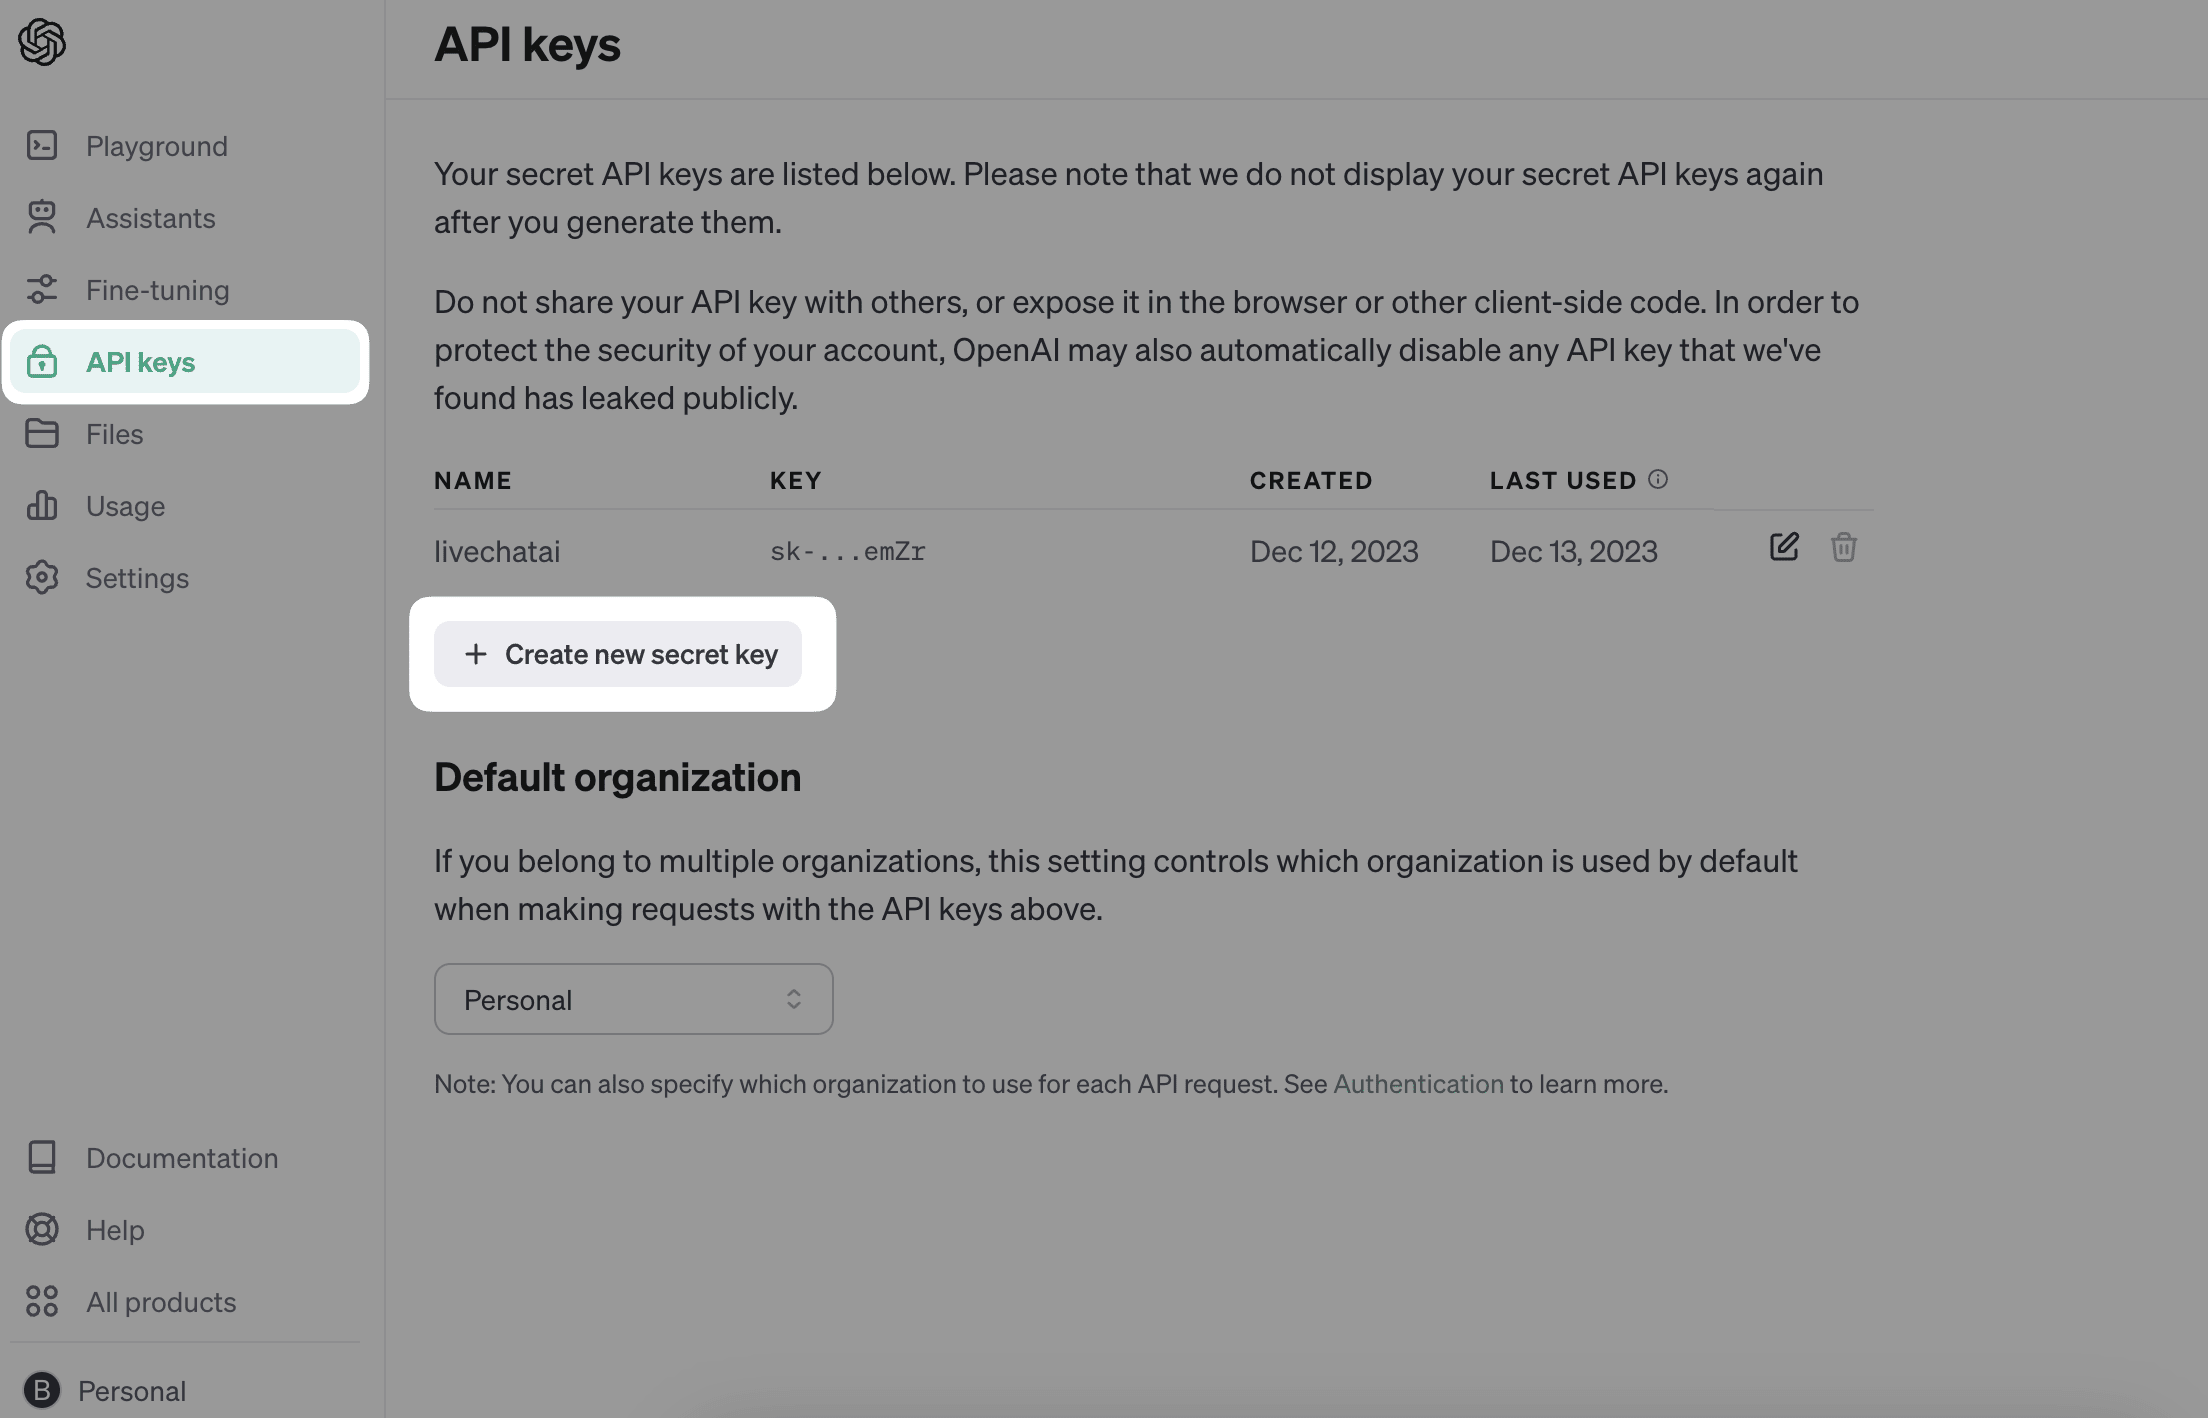
Task: Open the Files section
Action: click(185, 434)
